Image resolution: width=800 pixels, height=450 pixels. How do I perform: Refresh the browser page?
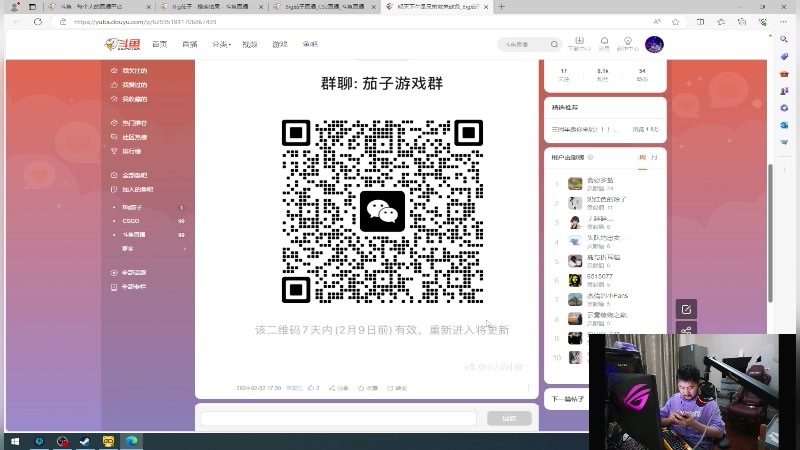(38, 22)
